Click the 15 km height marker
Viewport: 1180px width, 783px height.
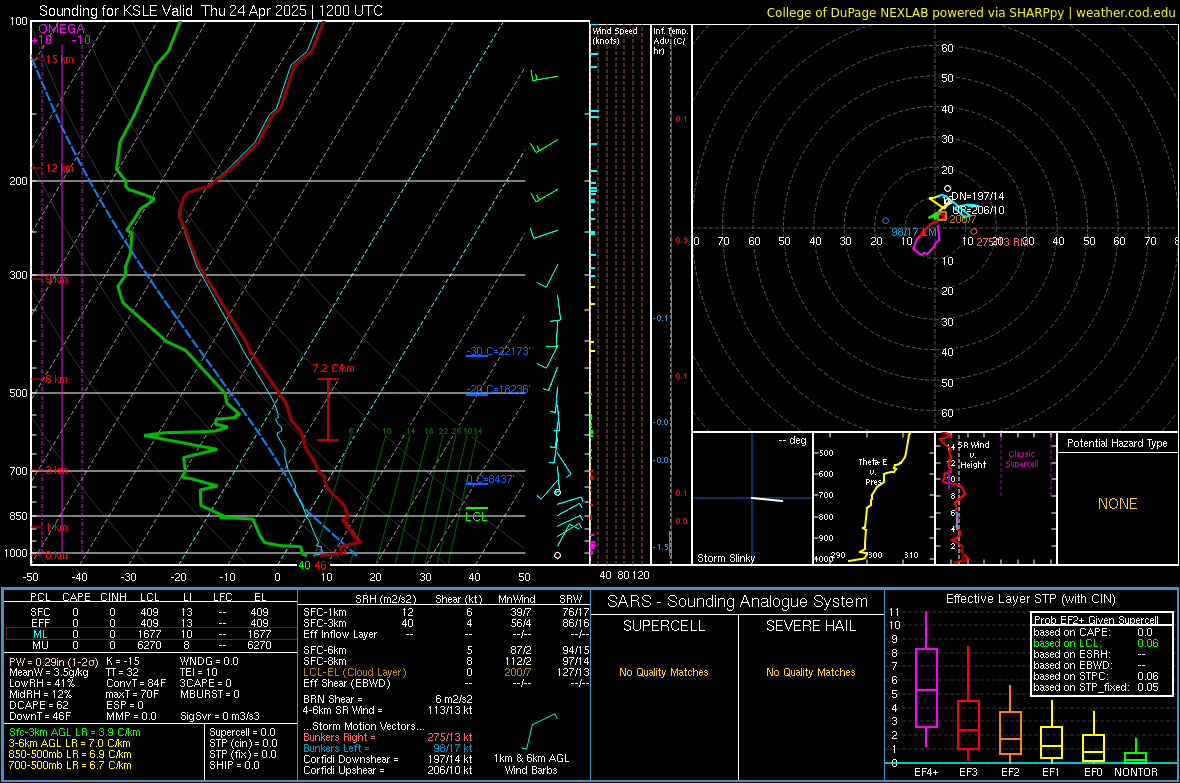[60, 59]
